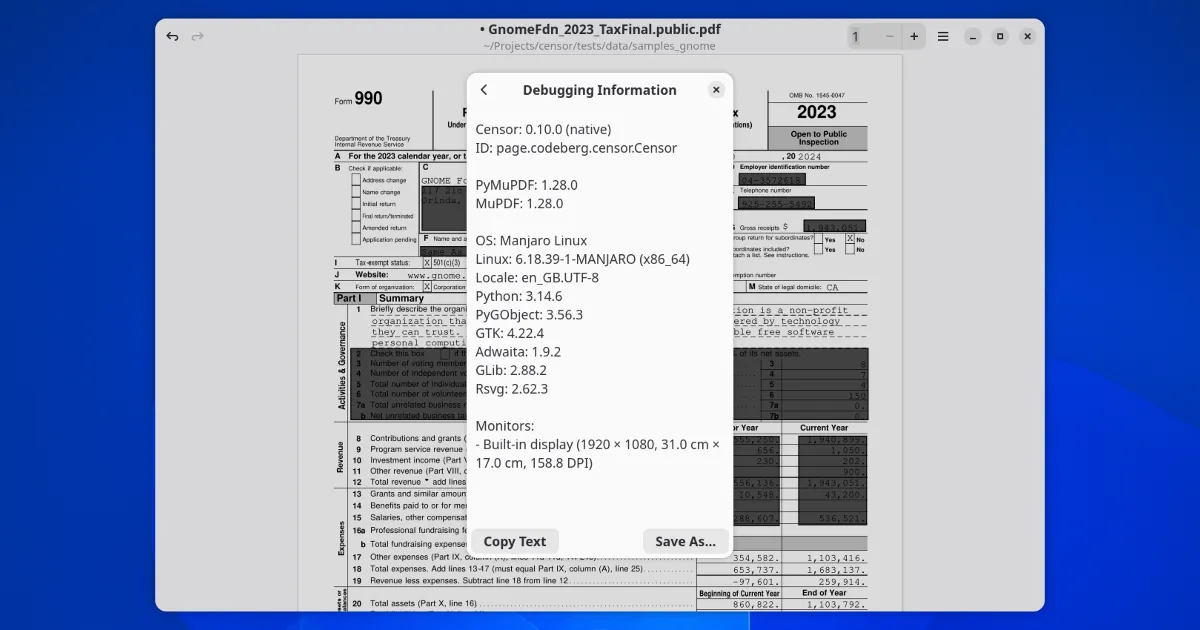The width and height of the screenshot is (1200, 630).
Task: Click the line 'Censor: 0.10.0 (native)'
Action: (543, 129)
